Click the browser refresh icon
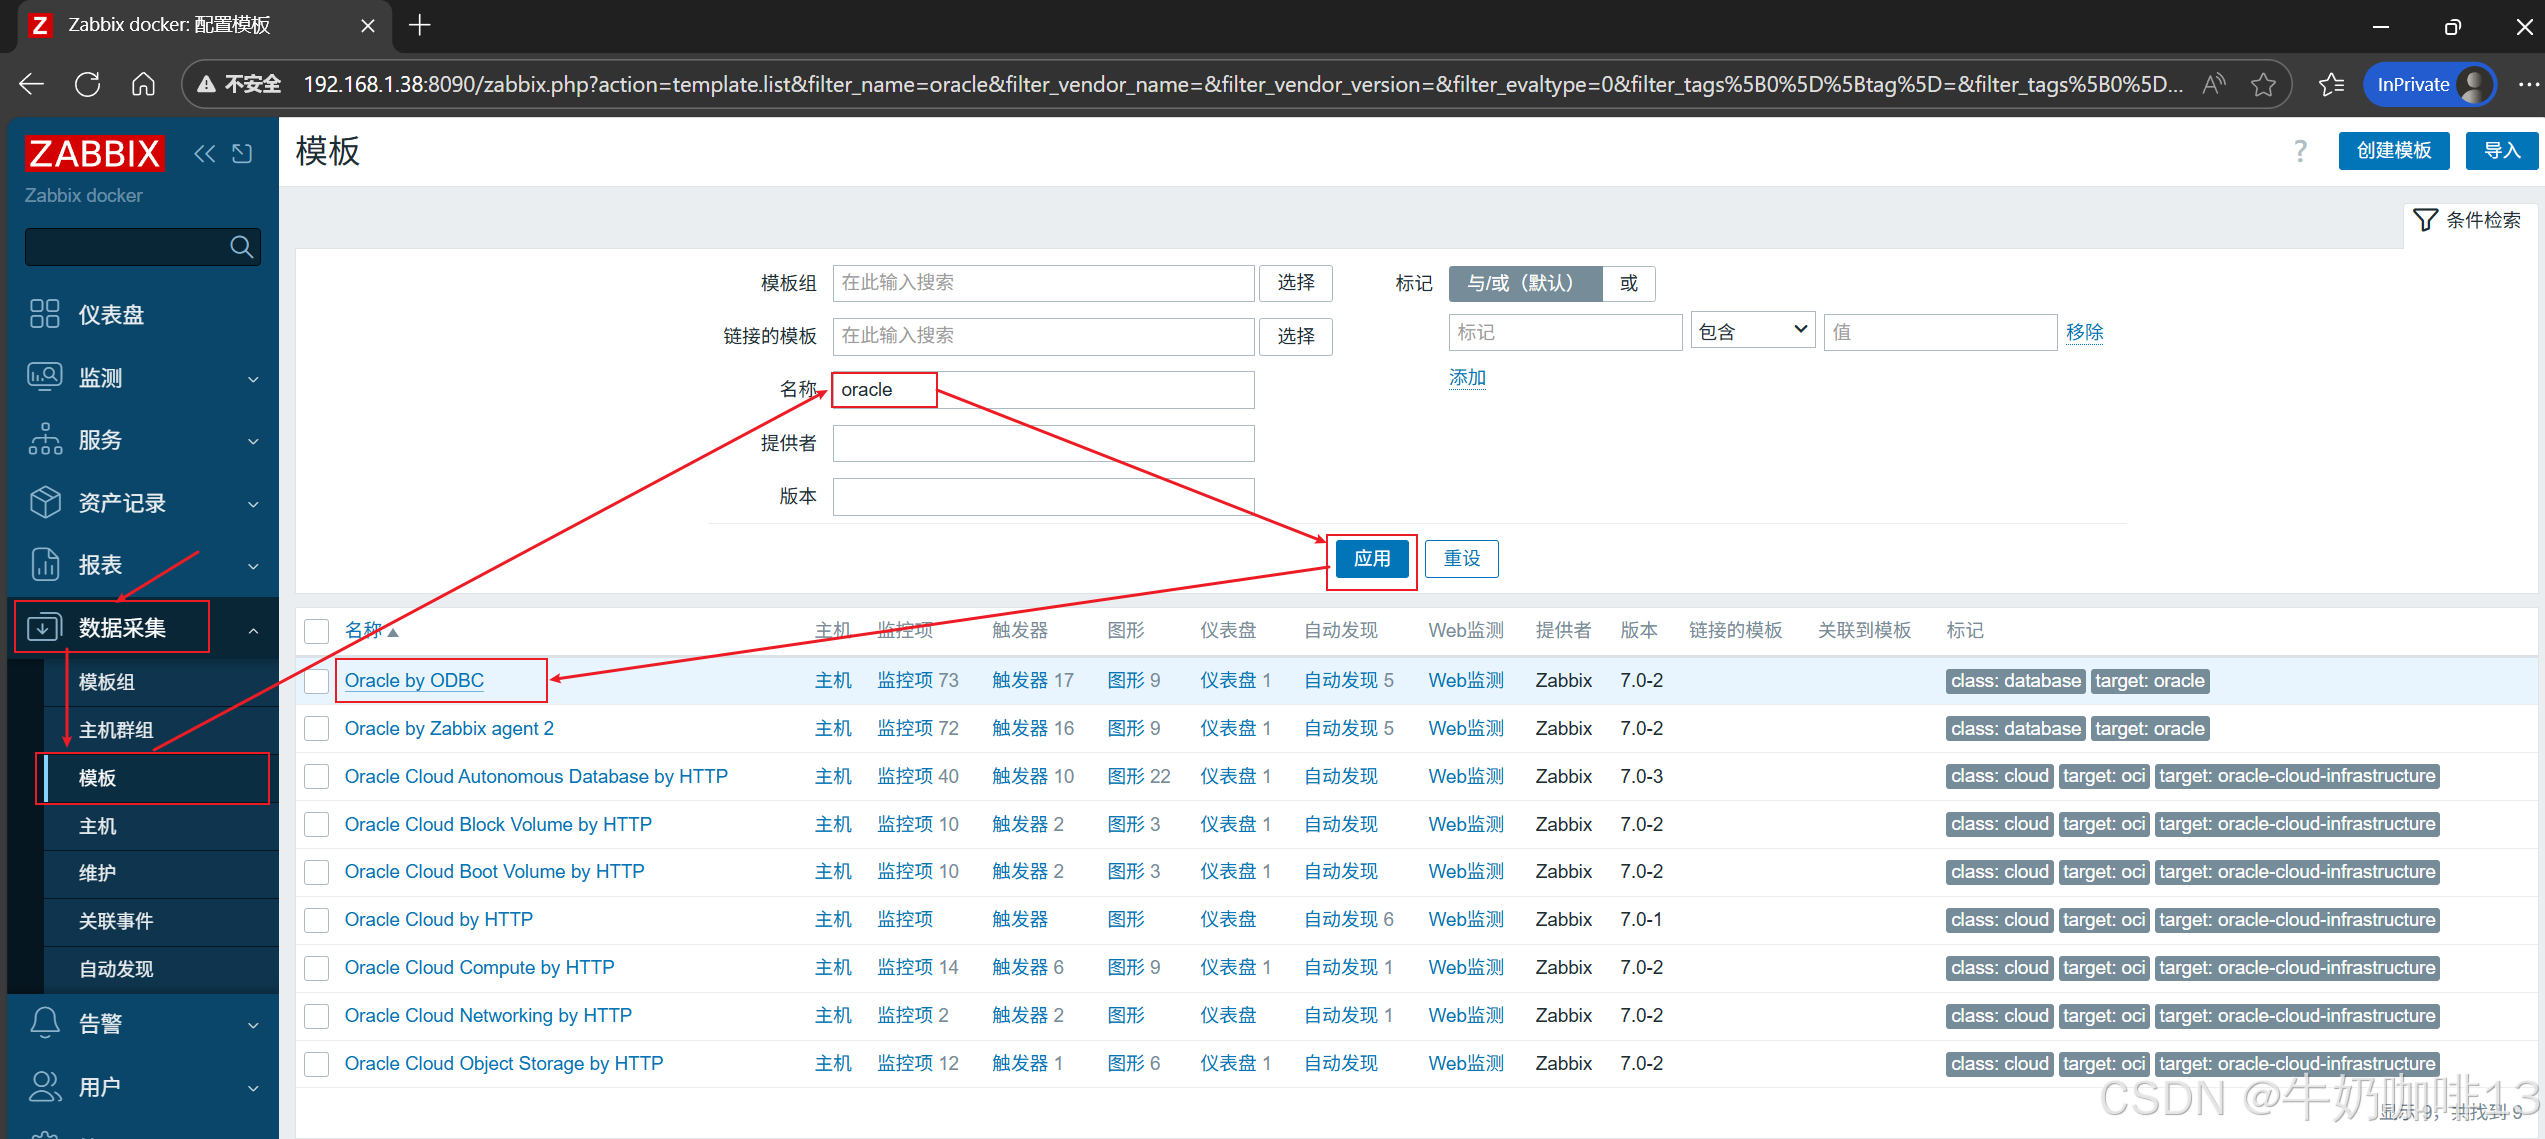This screenshot has height=1139, width=2545. tap(88, 84)
